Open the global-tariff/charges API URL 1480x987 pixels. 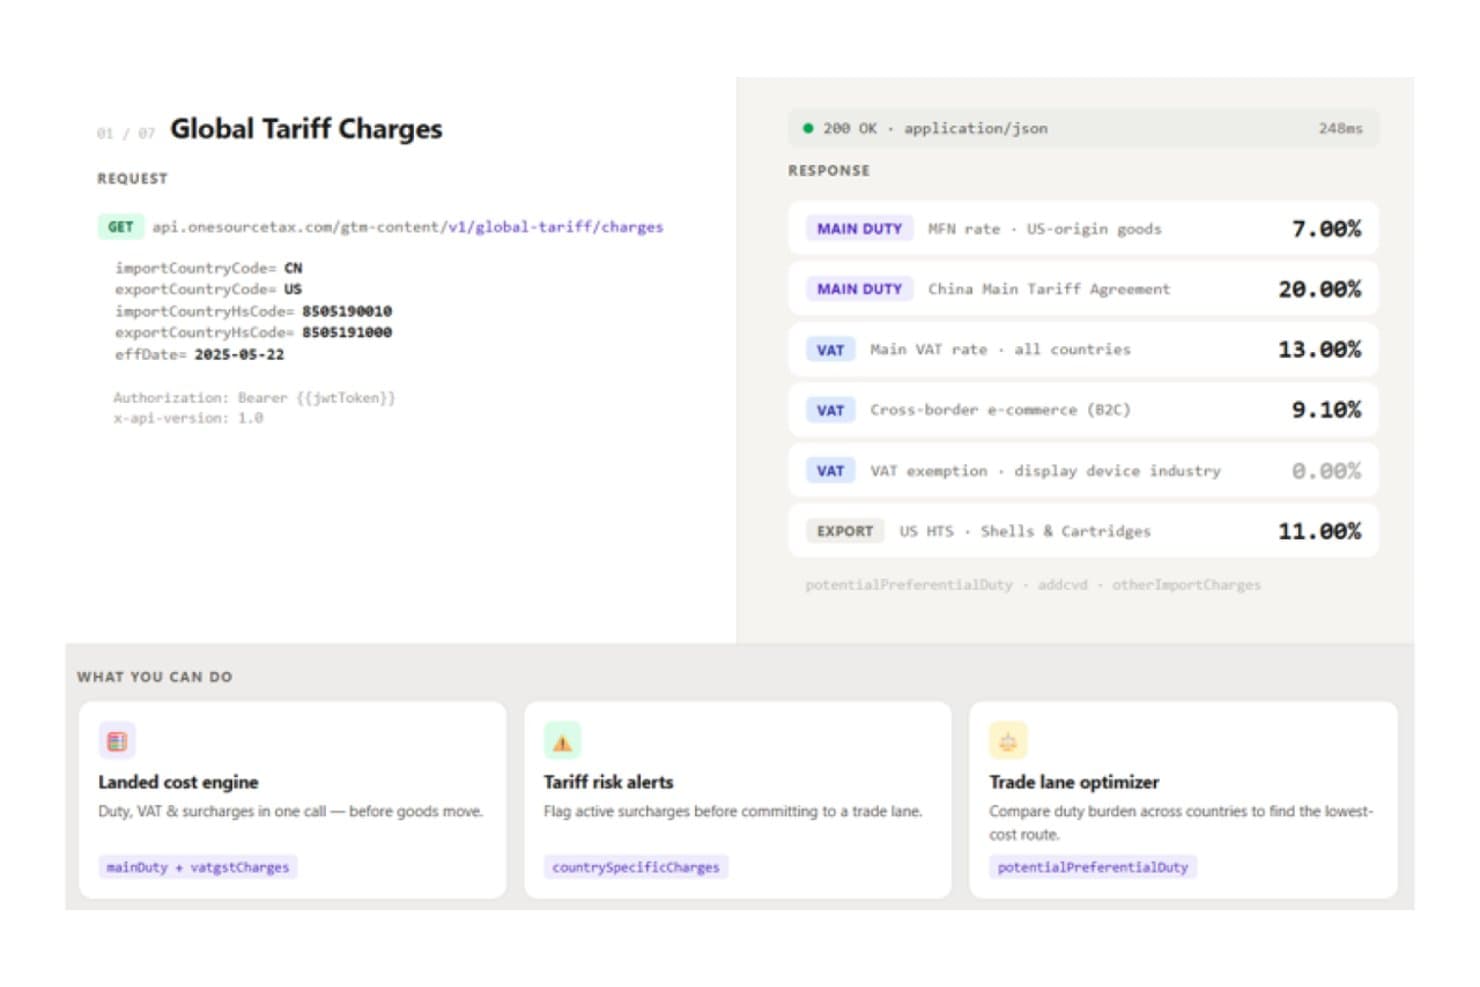coord(407,227)
